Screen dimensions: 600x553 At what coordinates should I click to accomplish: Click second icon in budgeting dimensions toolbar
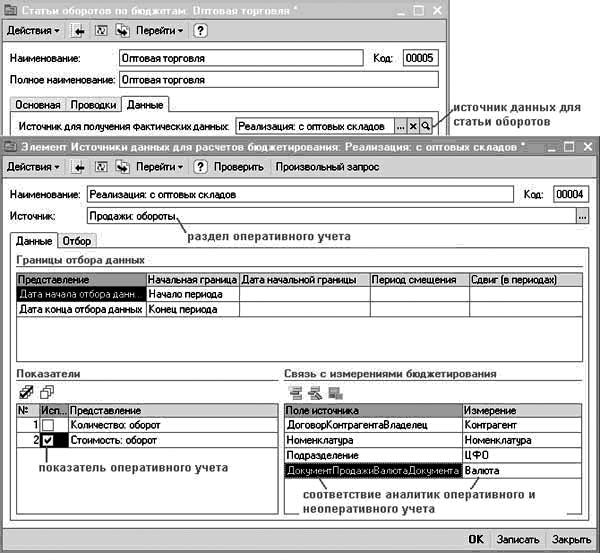click(x=315, y=393)
